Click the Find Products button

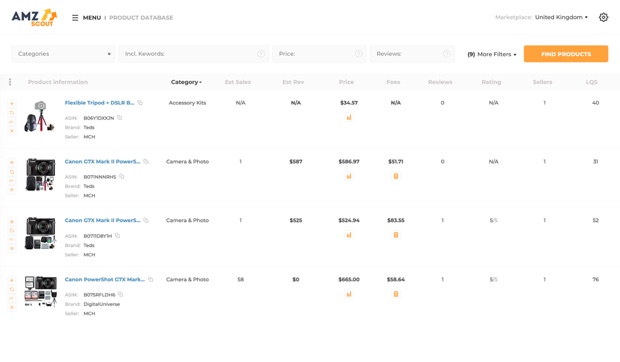566,54
